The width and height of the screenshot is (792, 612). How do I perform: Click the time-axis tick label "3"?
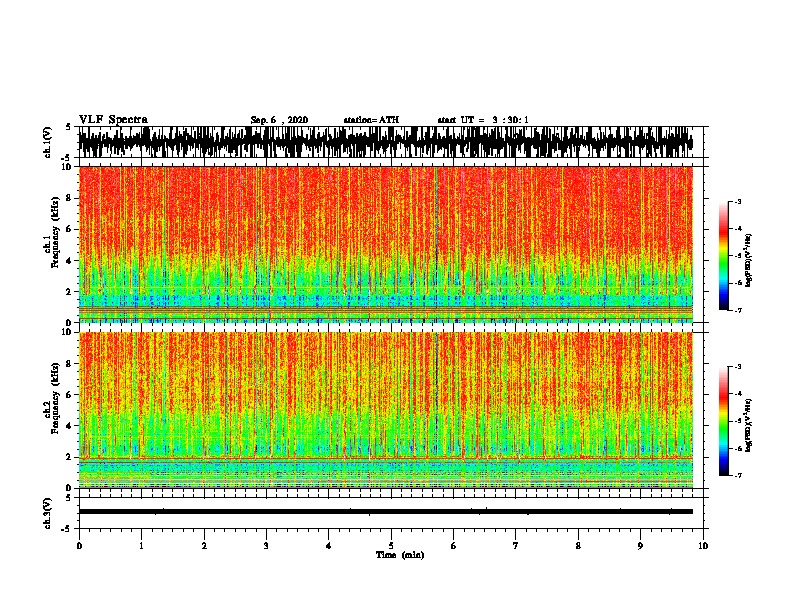pos(266,546)
